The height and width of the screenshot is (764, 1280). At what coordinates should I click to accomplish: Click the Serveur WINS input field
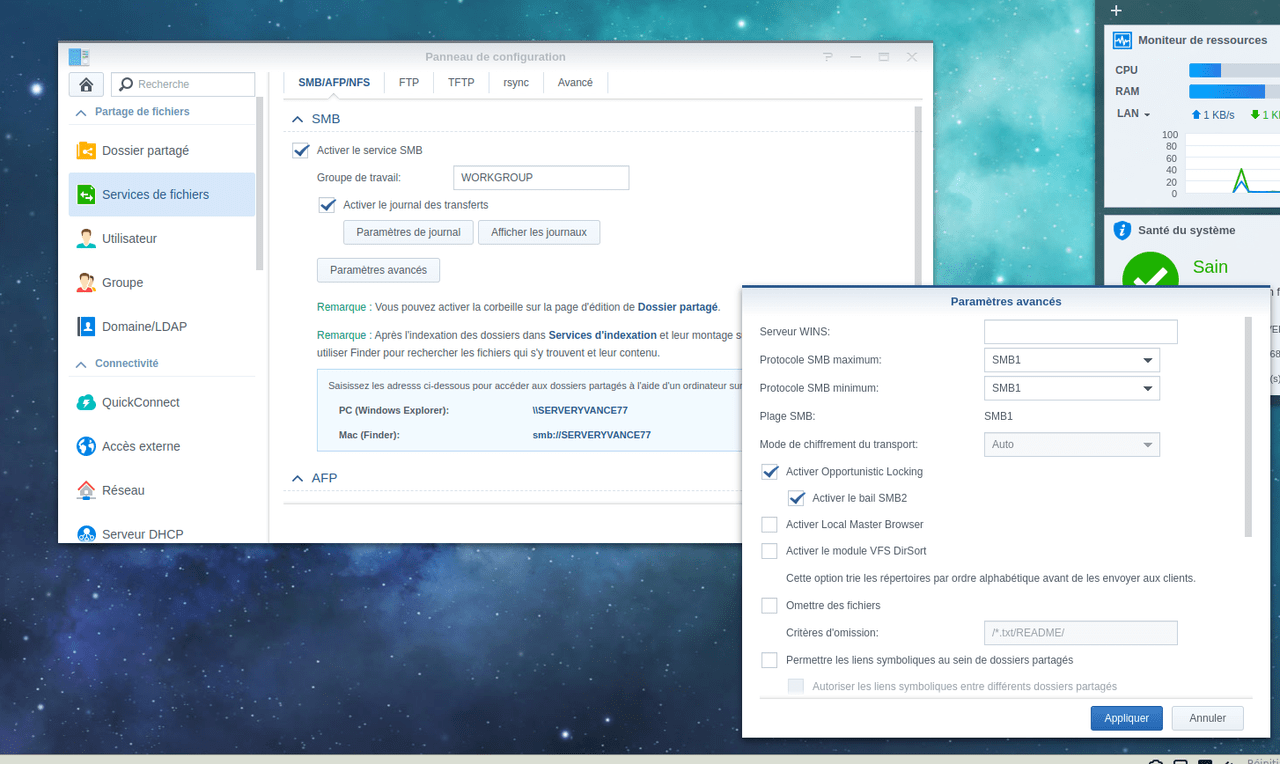[x=1080, y=331]
